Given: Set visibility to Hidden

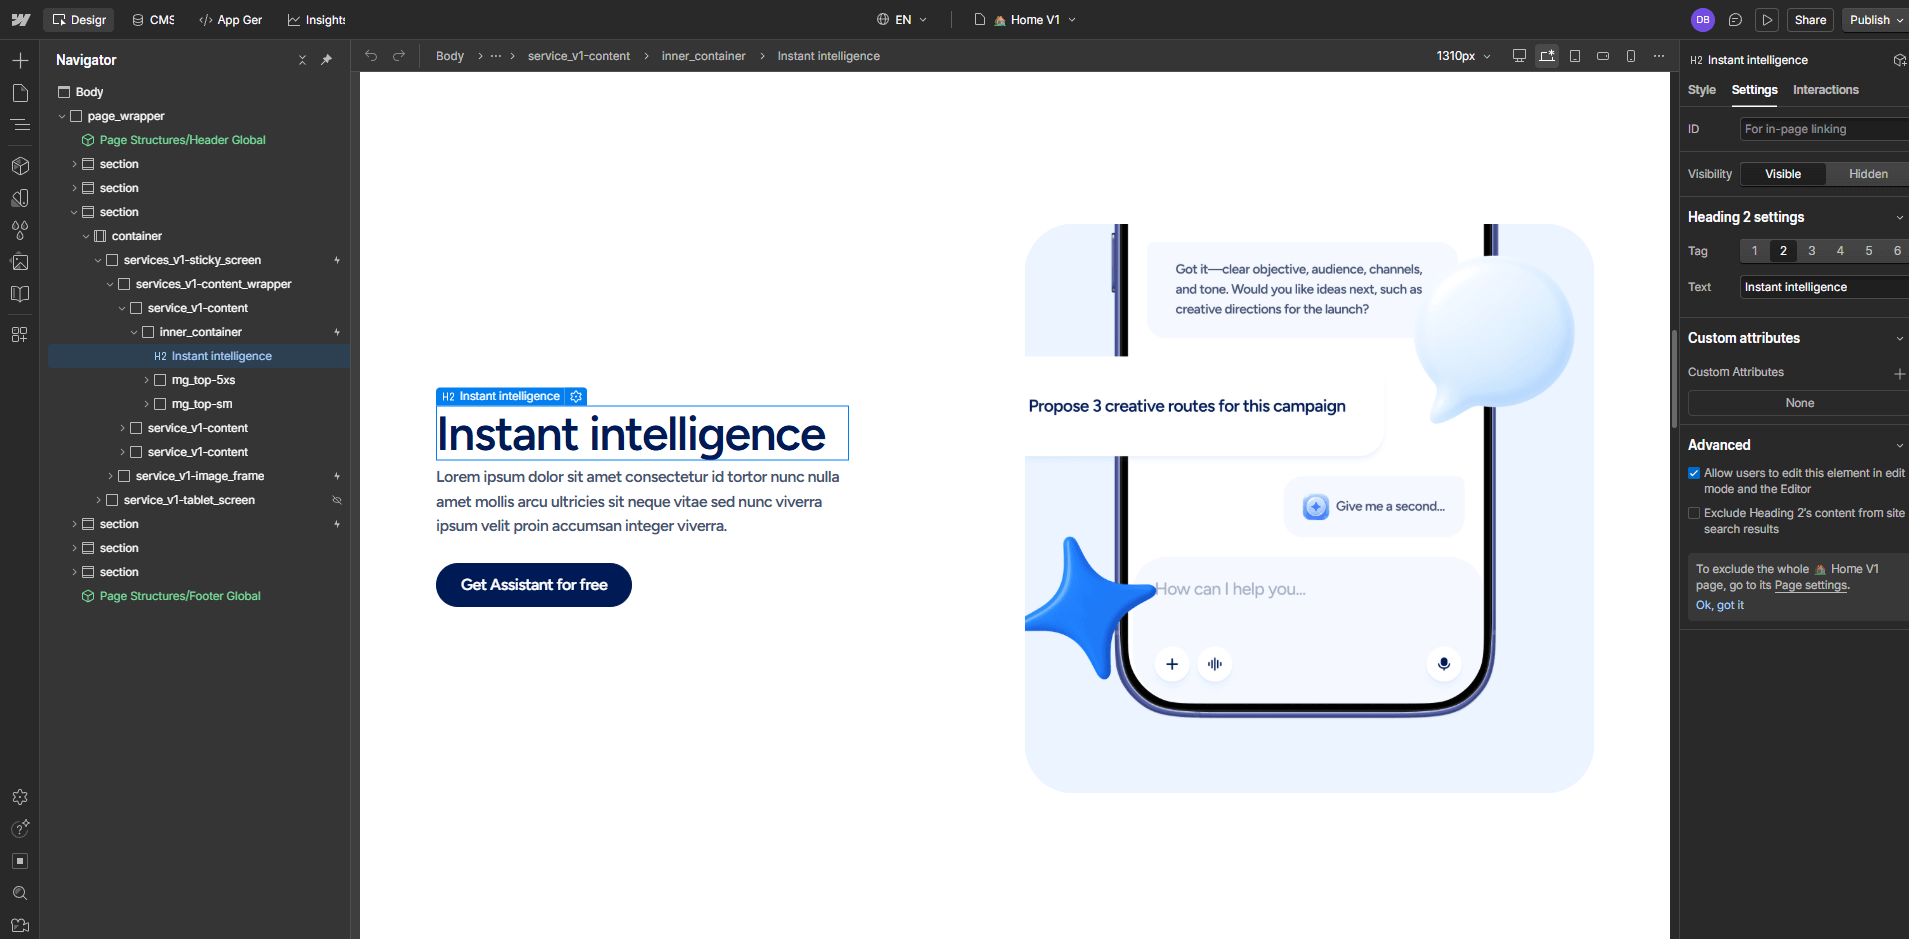Looking at the screenshot, I should (x=1868, y=174).
